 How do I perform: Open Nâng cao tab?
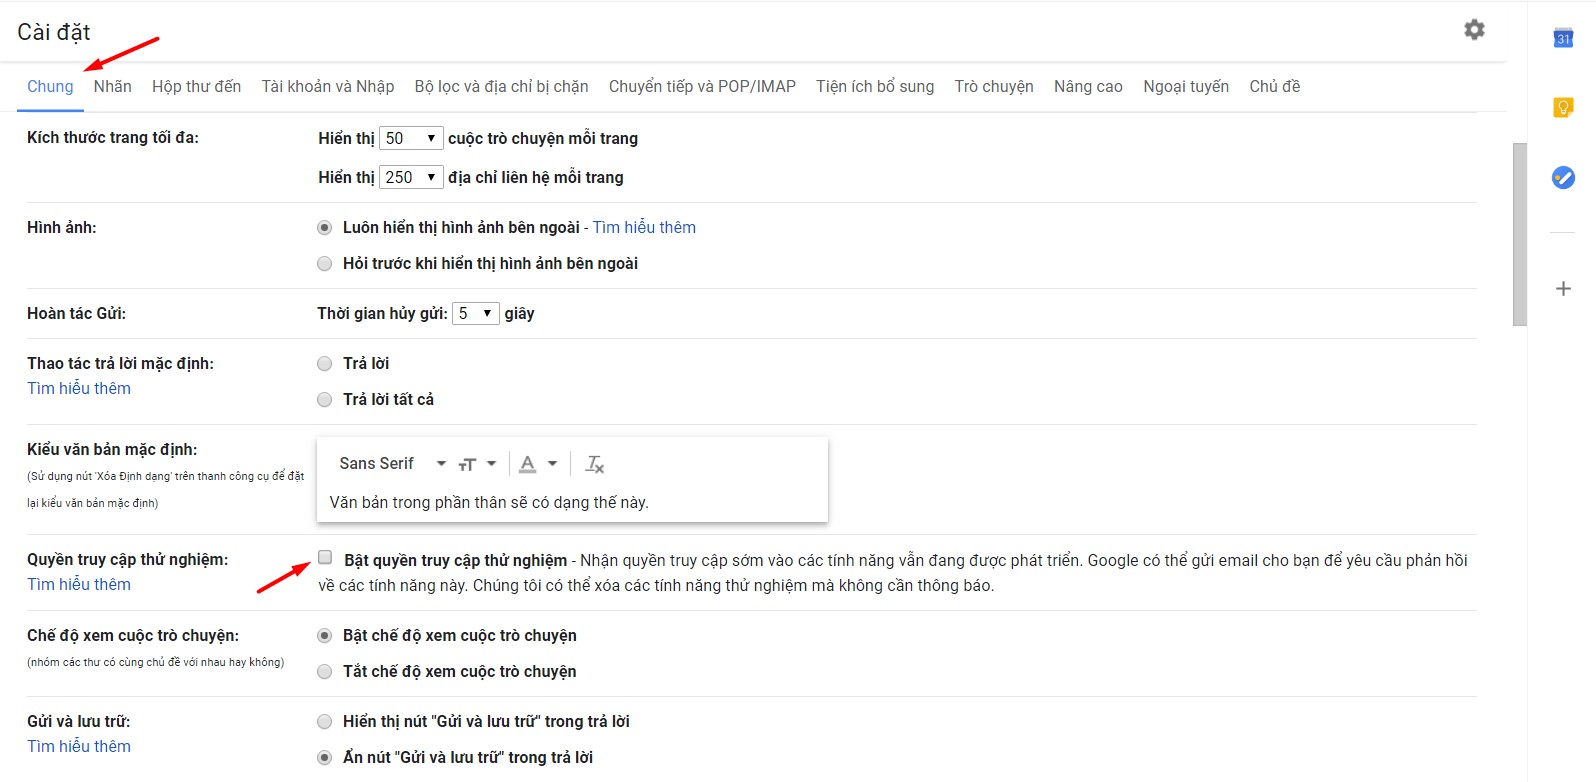click(x=1088, y=87)
